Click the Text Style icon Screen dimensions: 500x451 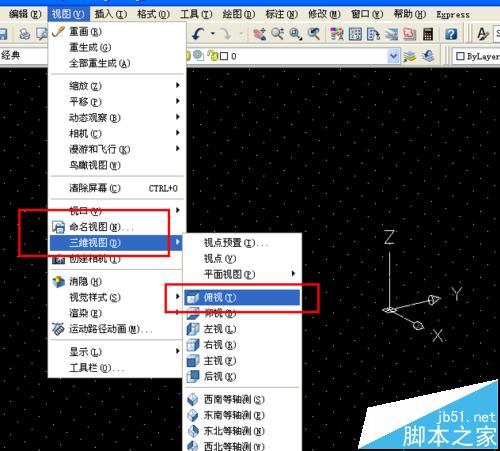pos(482,34)
